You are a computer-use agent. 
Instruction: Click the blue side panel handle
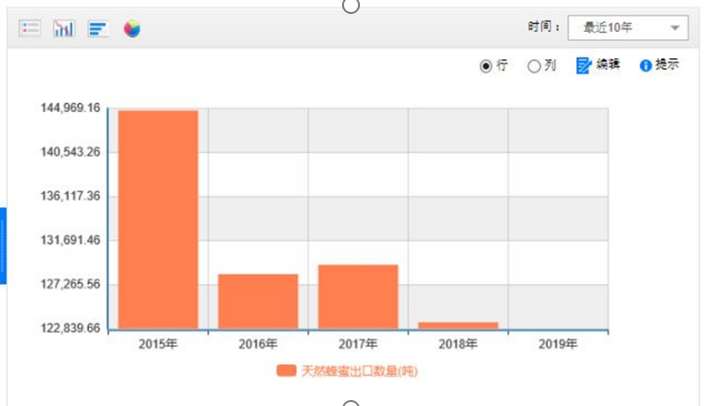[x=3, y=246]
